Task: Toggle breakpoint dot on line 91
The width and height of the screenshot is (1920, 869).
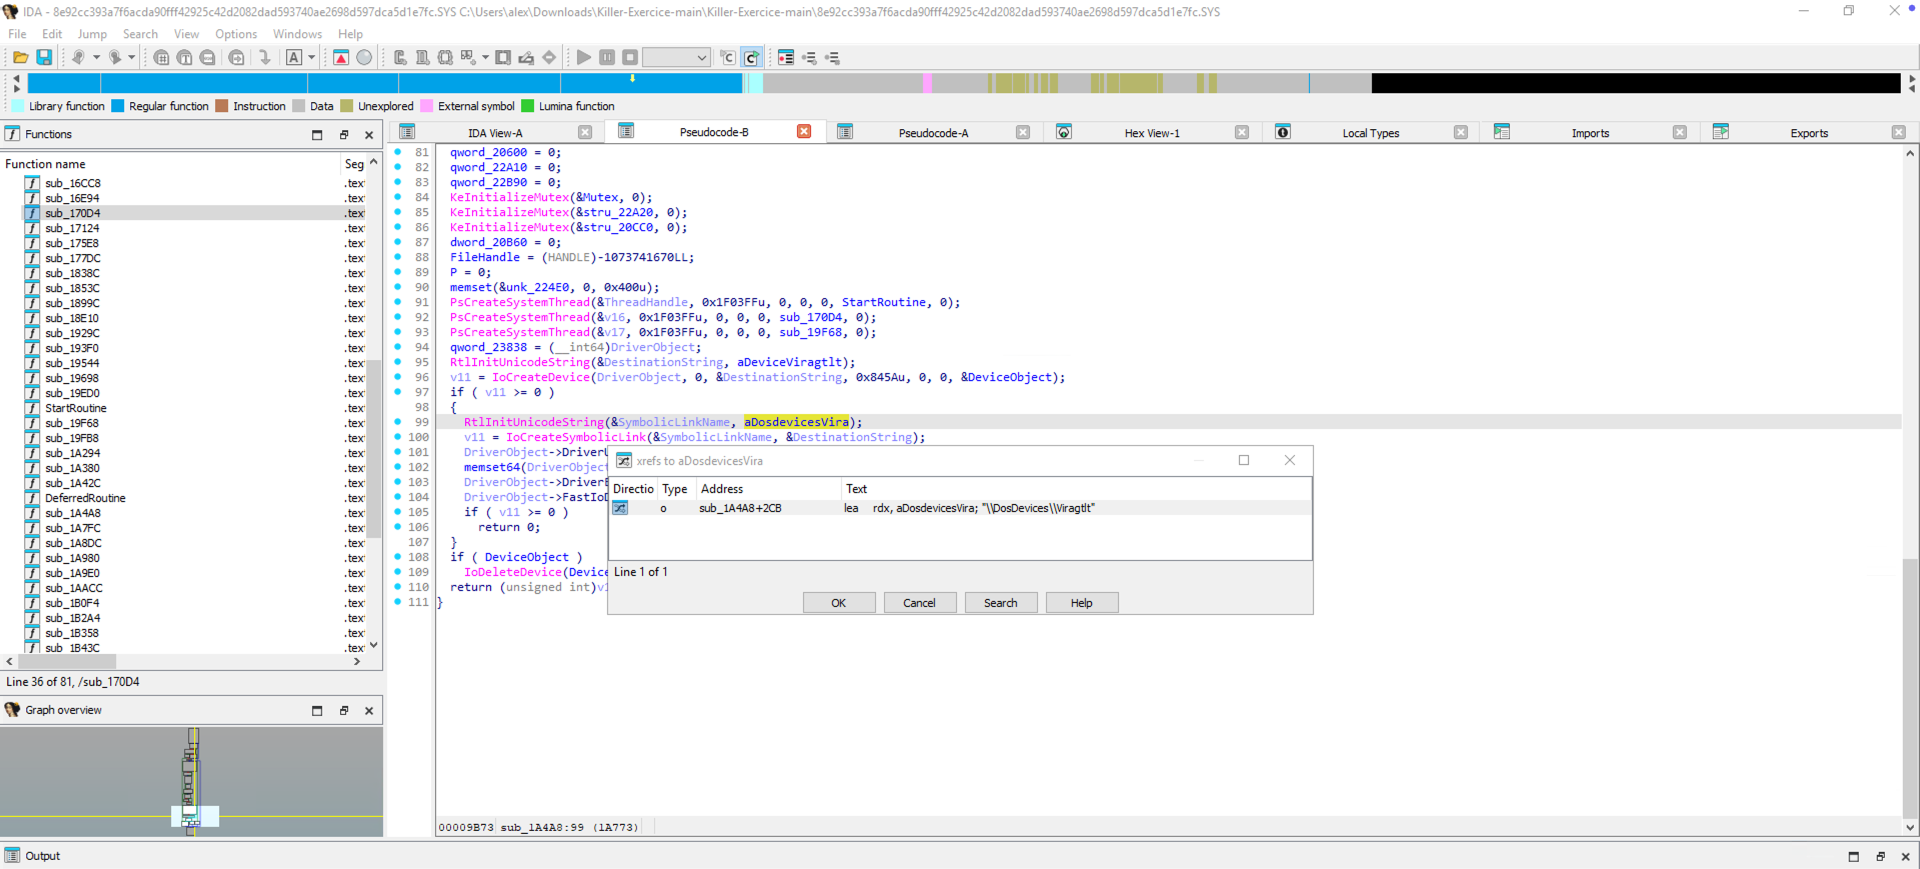Action: [x=398, y=302]
